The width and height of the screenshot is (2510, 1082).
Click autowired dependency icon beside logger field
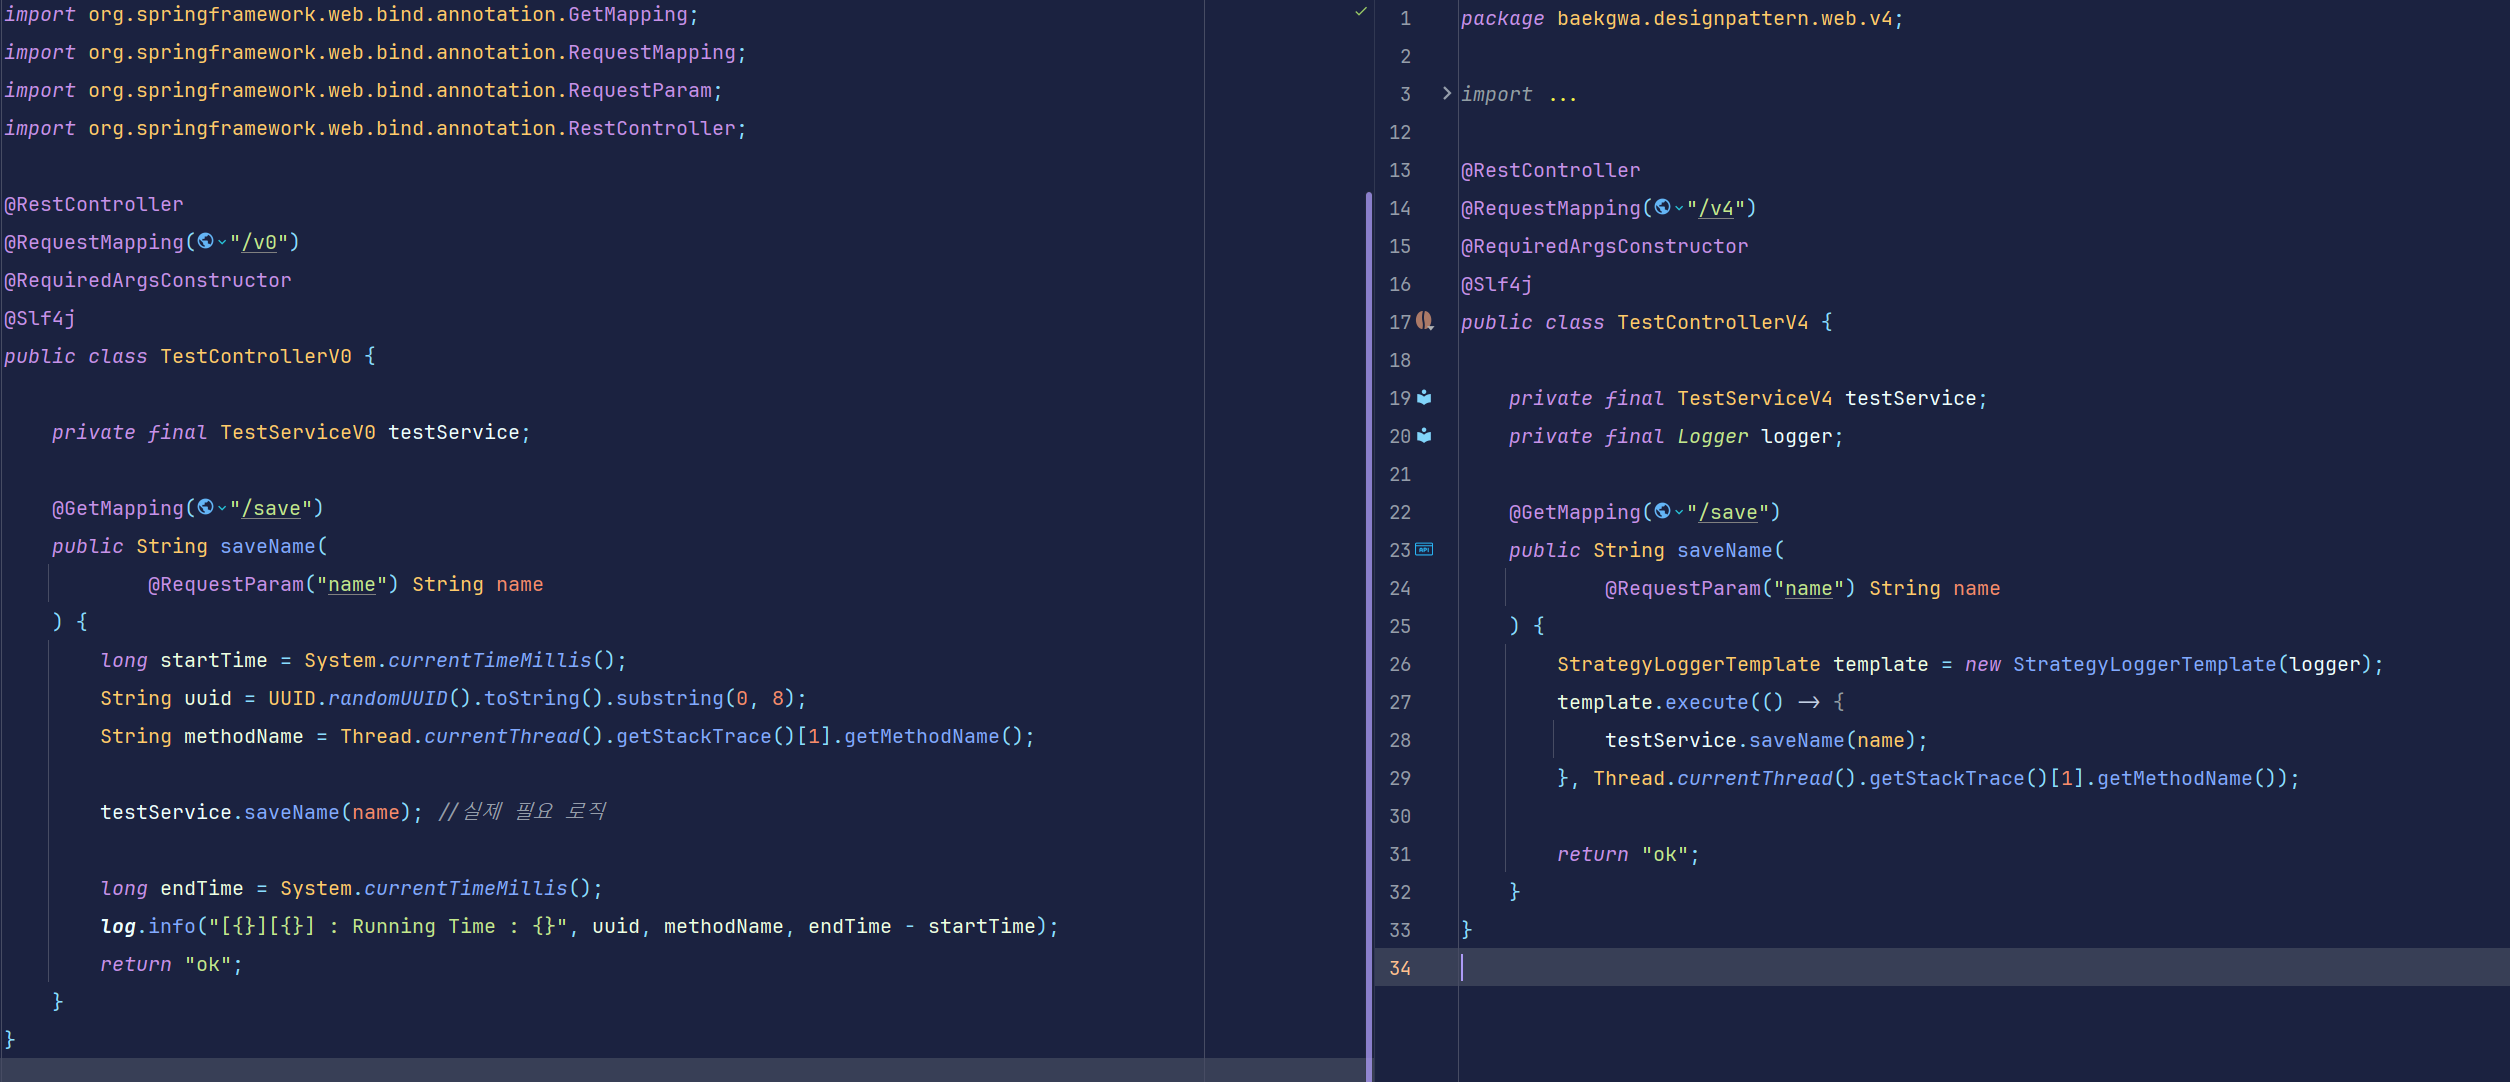pyautogui.click(x=1424, y=436)
